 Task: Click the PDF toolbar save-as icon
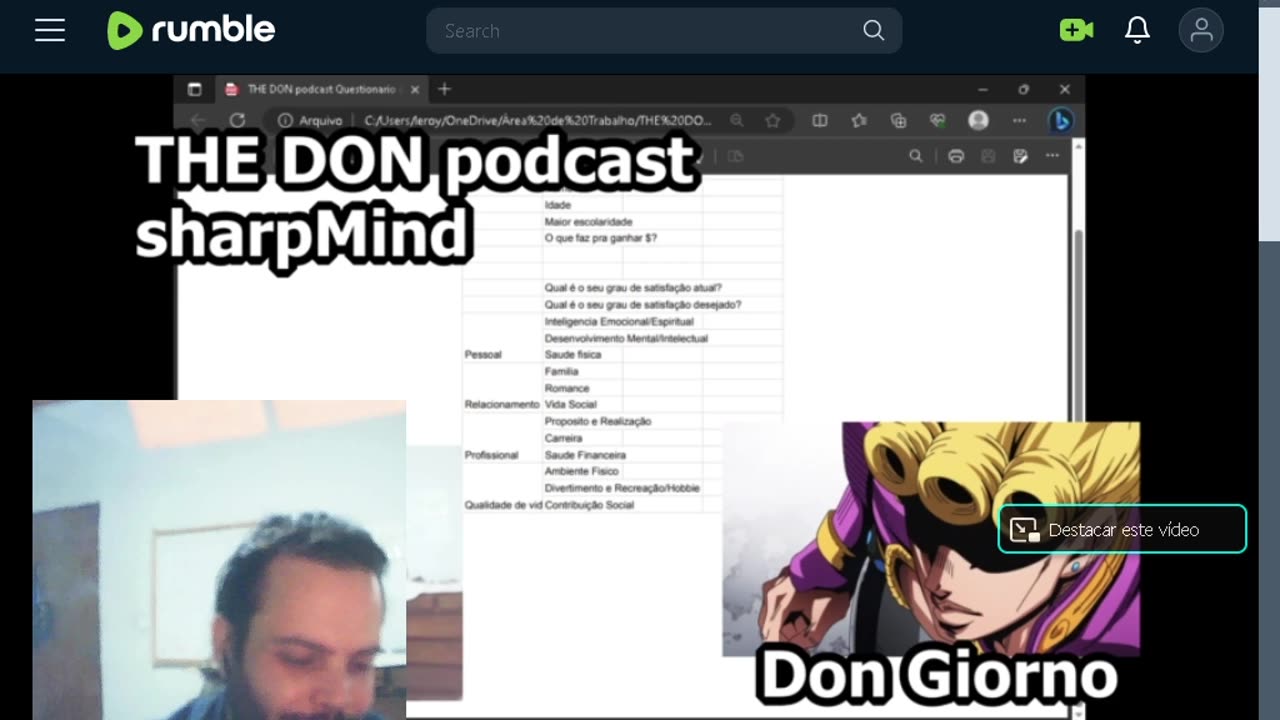click(1020, 156)
